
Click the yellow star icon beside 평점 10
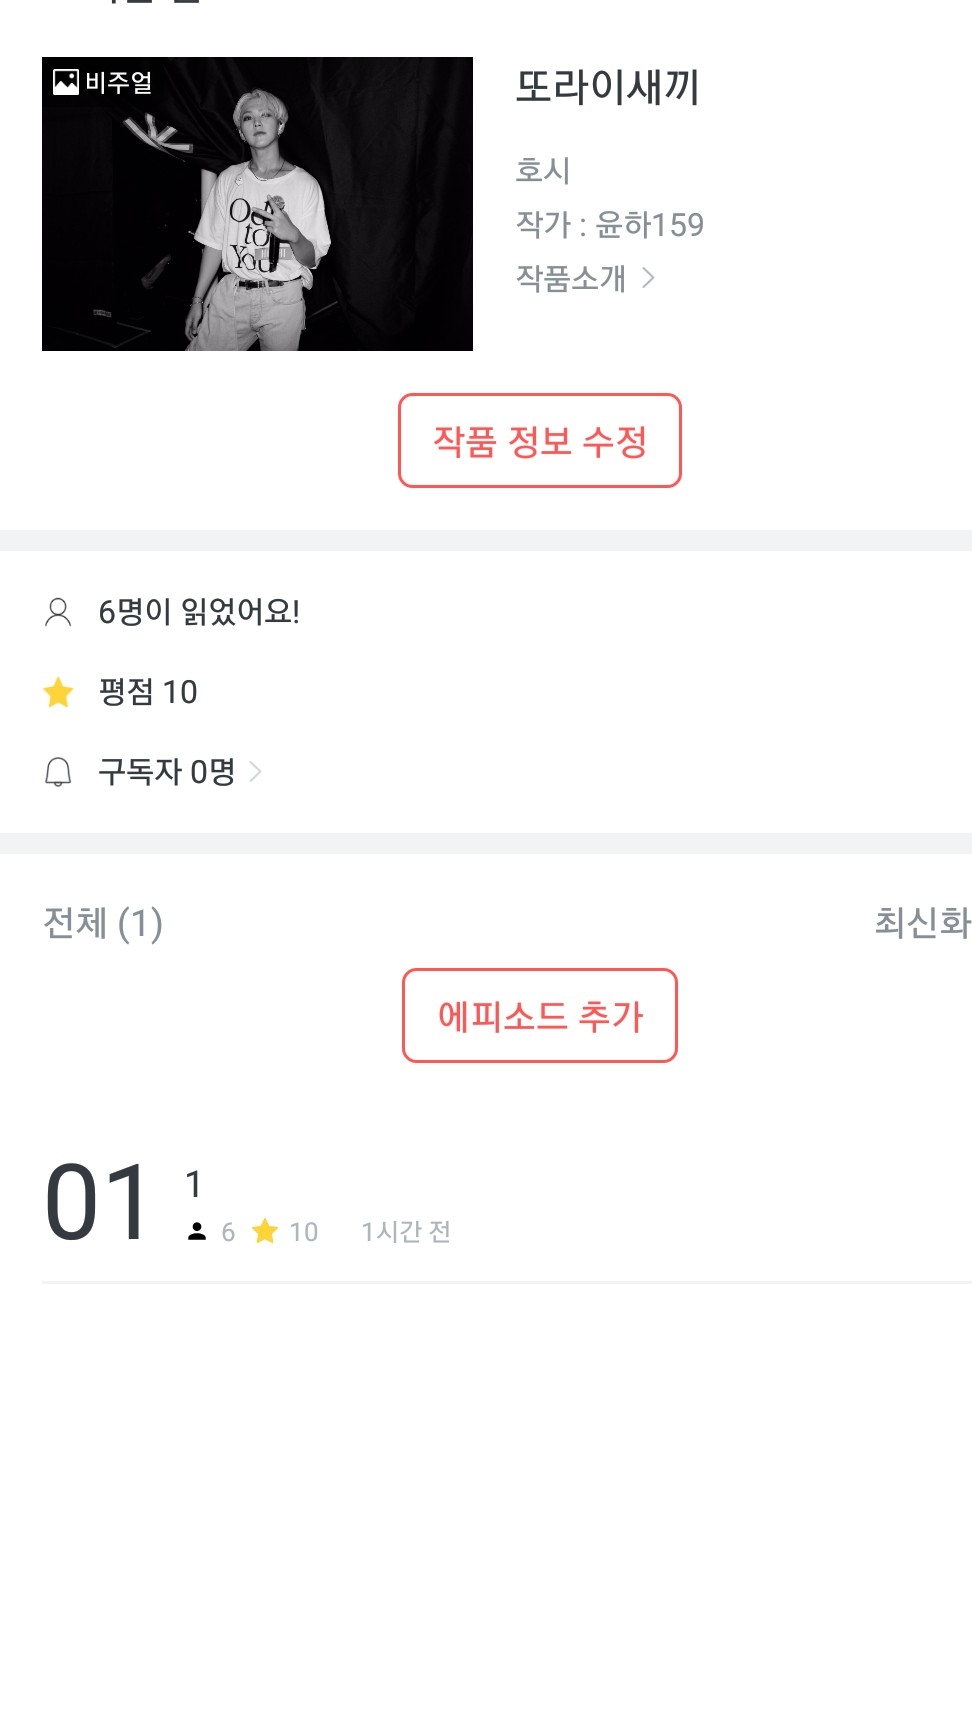coord(59,692)
